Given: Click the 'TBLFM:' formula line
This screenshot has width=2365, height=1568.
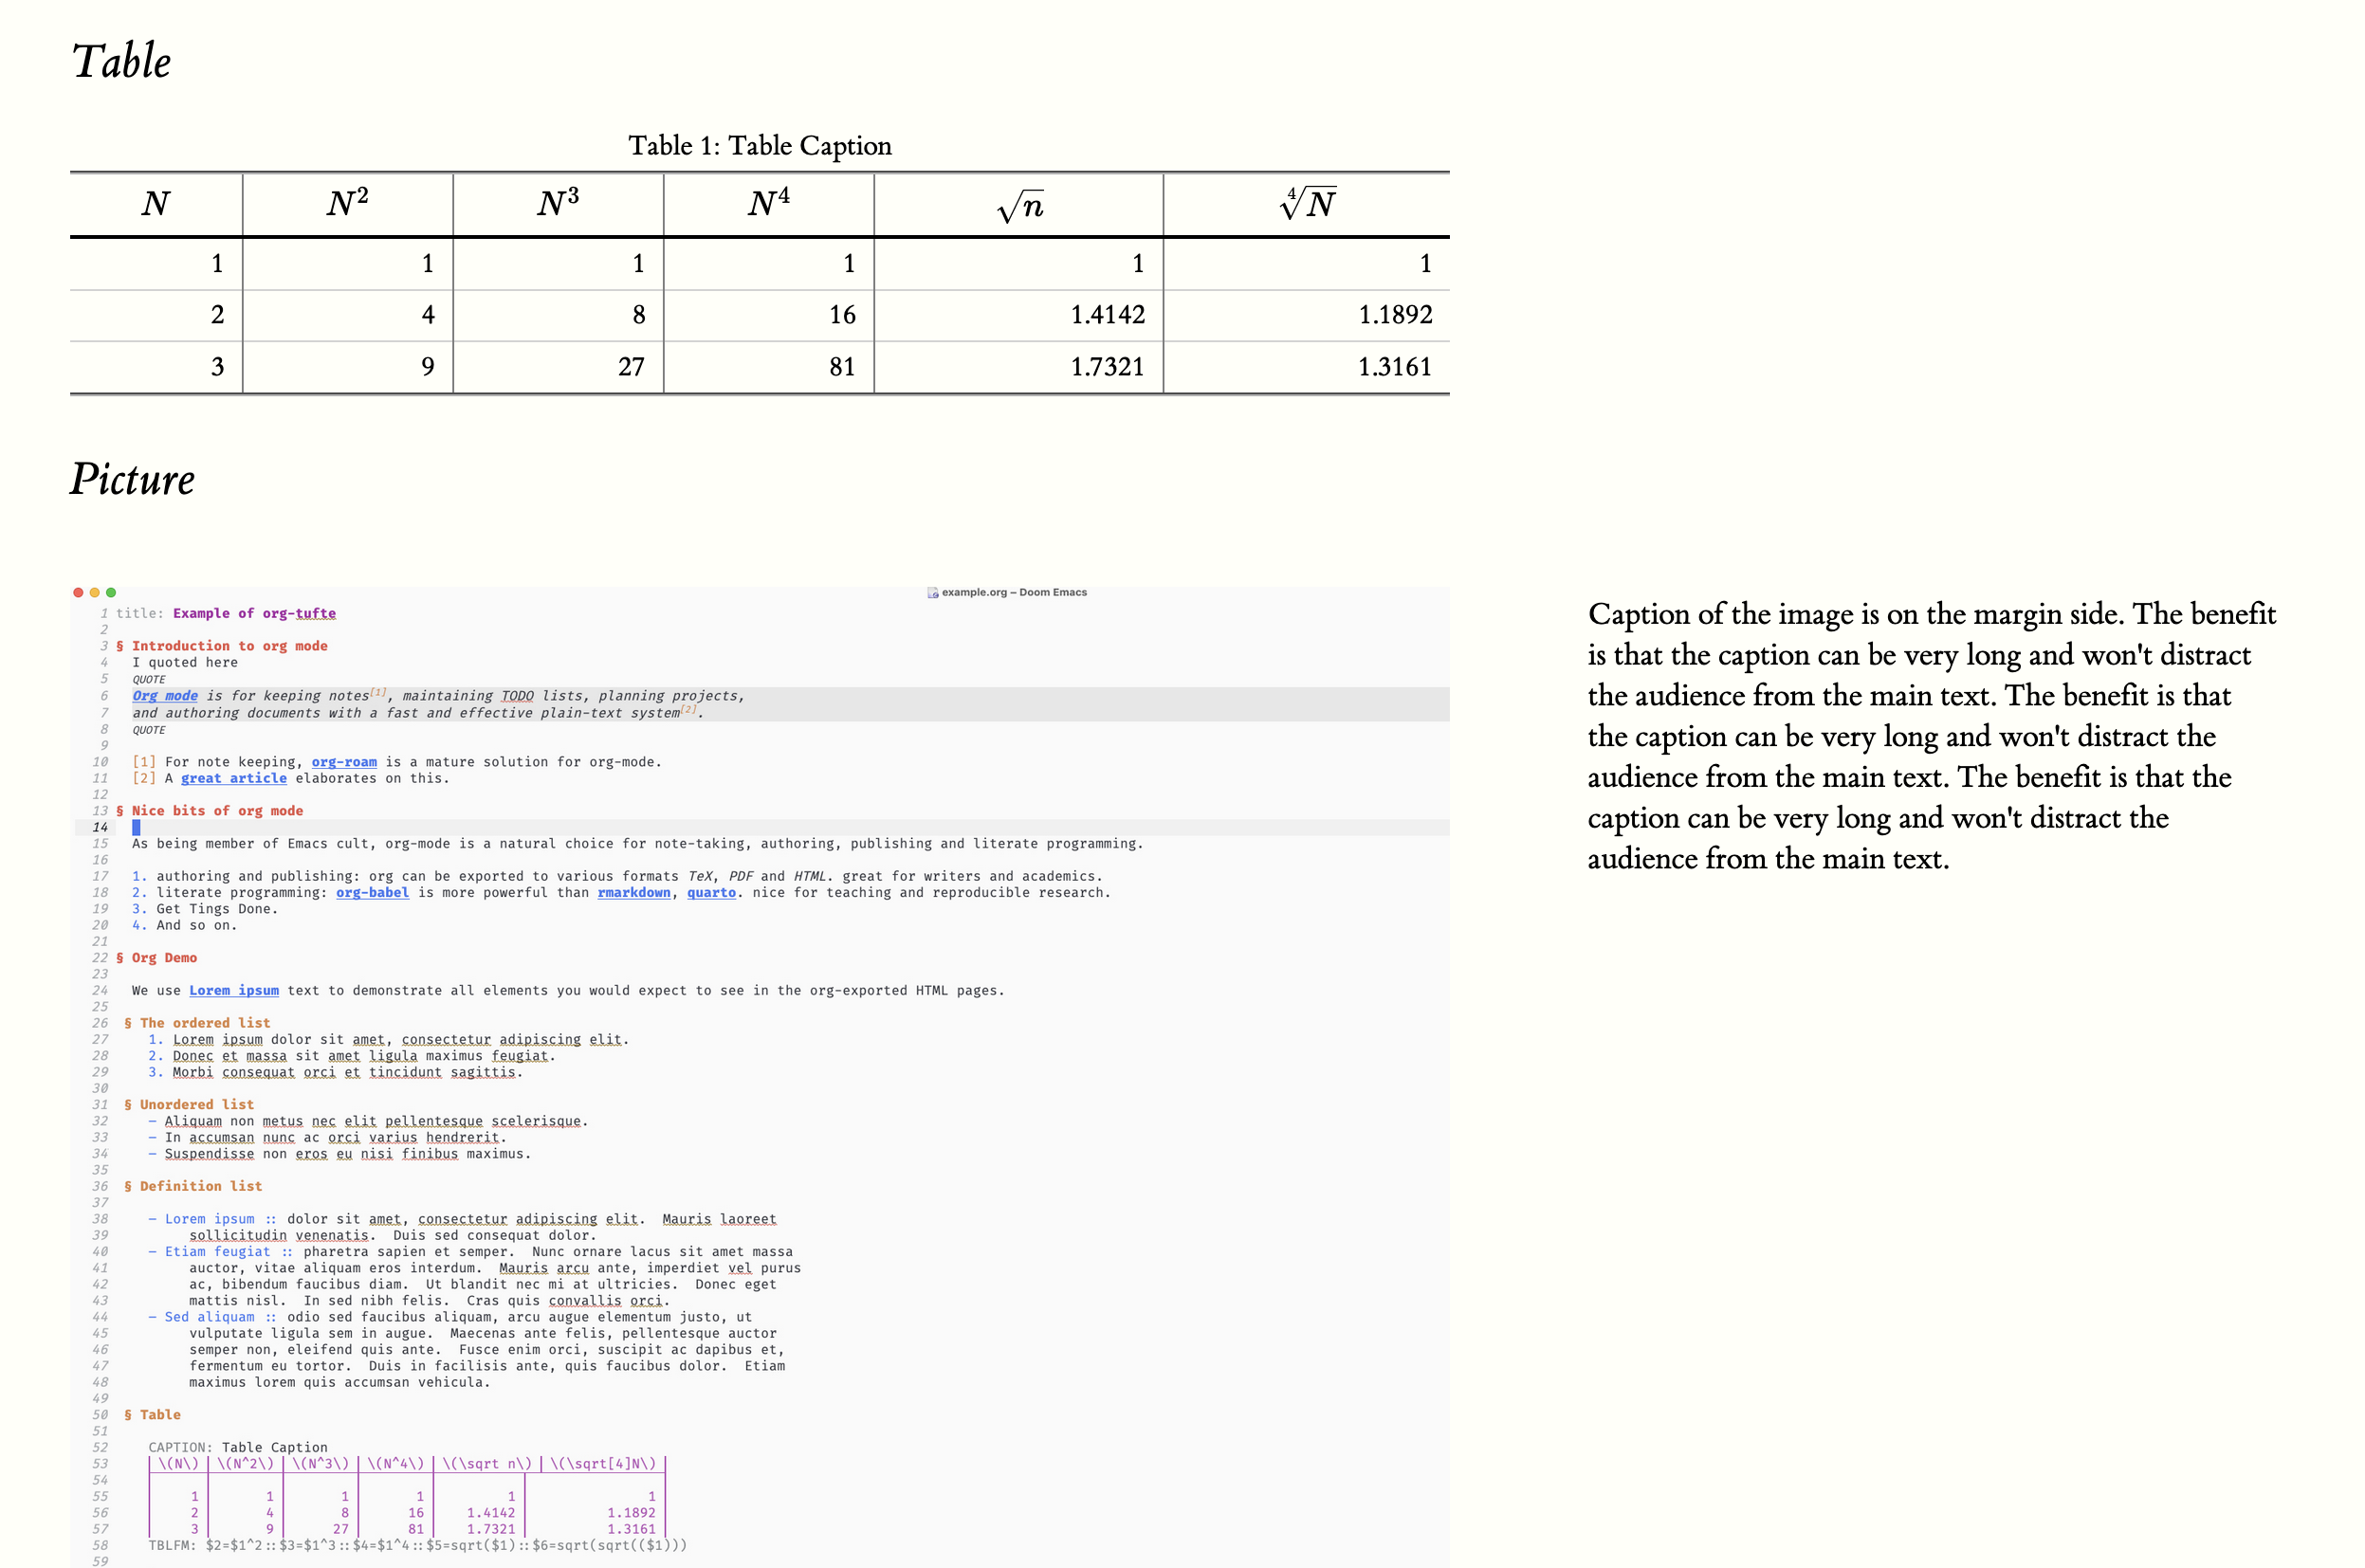Looking at the screenshot, I should click(x=417, y=1546).
